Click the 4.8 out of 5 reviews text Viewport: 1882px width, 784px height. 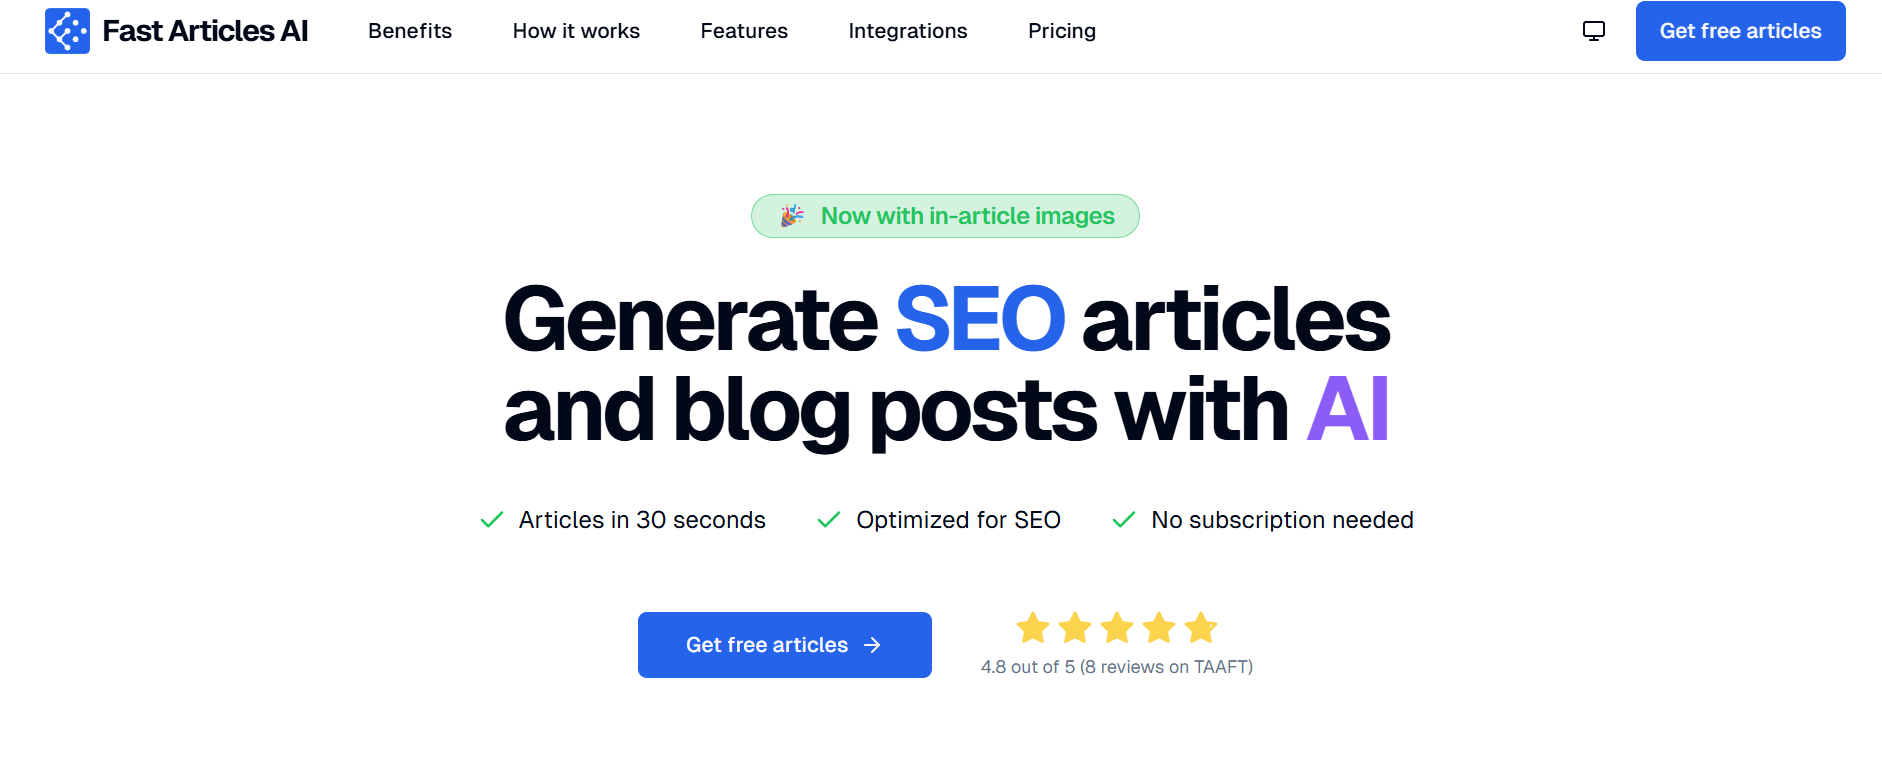[1117, 667]
